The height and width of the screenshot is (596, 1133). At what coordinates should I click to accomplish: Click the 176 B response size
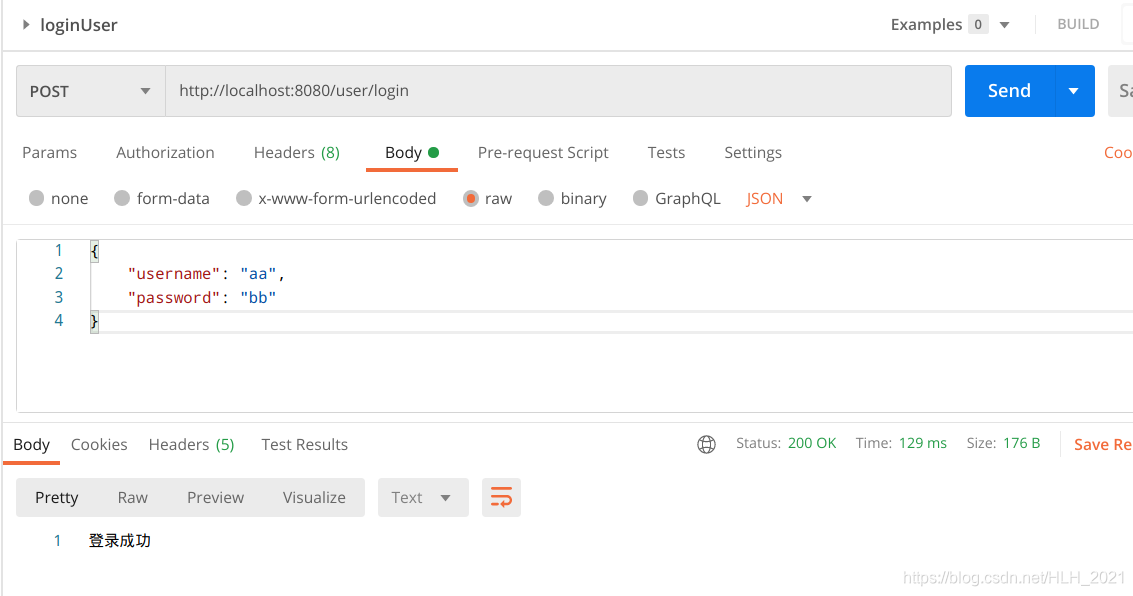pyautogui.click(x=1022, y=443)
